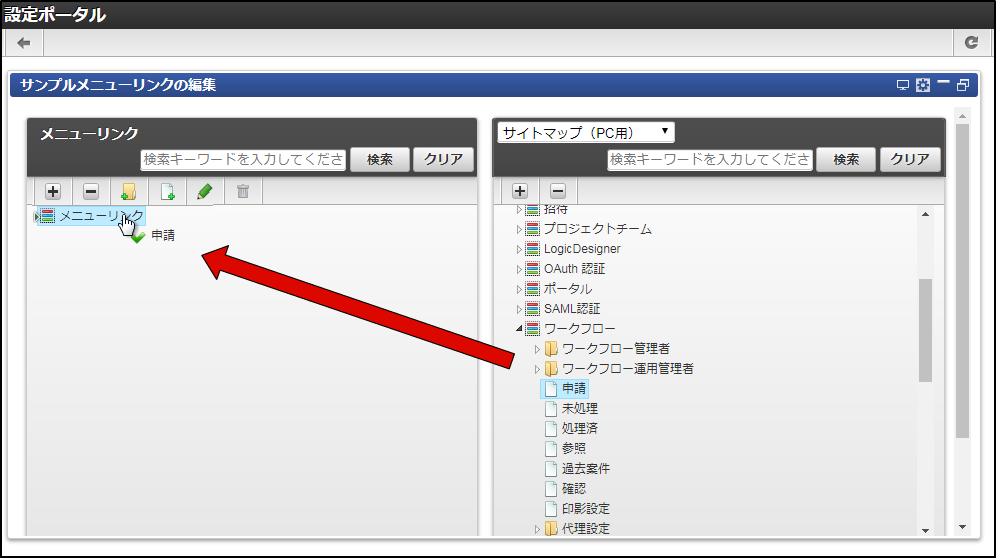996x558 pixels.
Task: Expand all nodes in sitemap tree
Action: pyautogui.click(x=520, y=191)
